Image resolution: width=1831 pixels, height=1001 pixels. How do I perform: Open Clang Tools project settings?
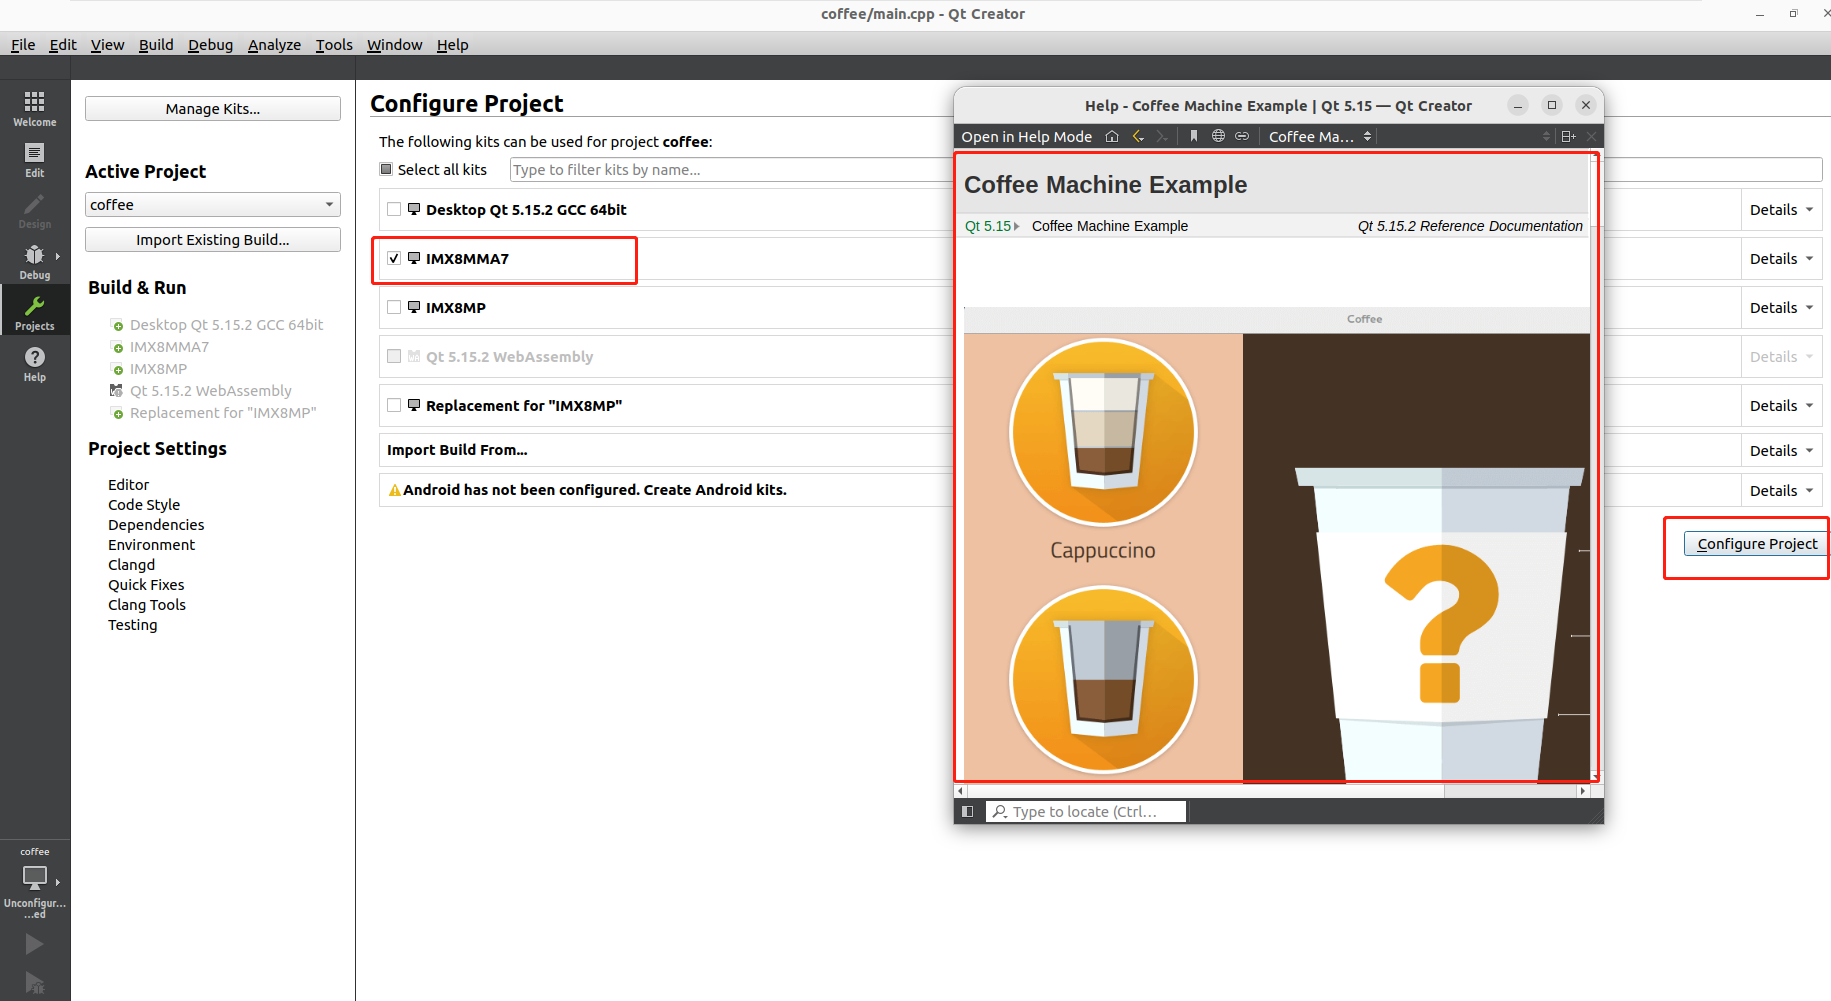coord(147,604)
